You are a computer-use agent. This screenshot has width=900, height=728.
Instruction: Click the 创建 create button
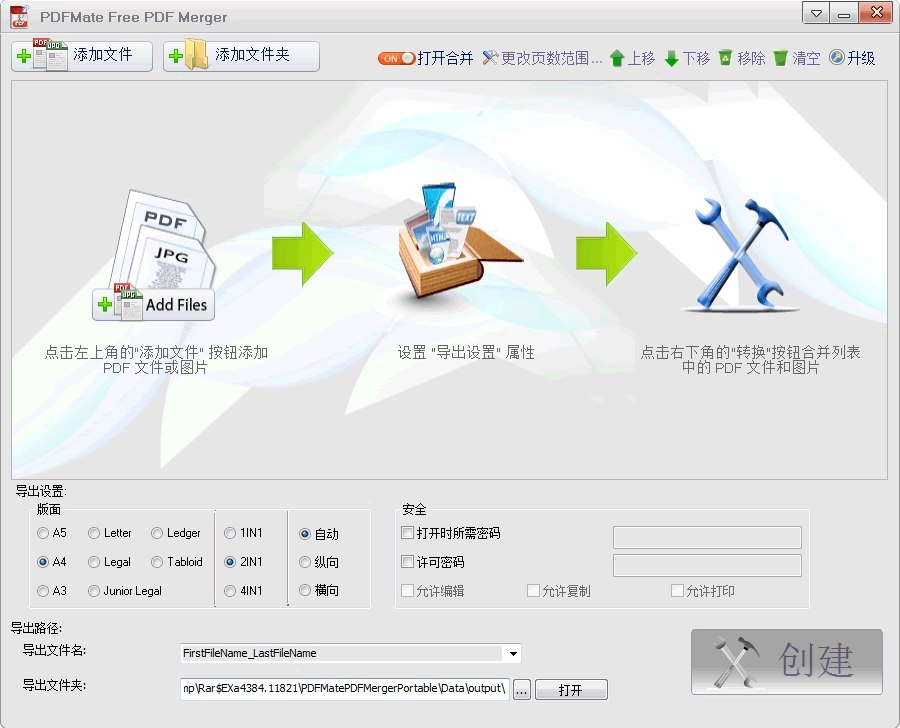[787, 662]
